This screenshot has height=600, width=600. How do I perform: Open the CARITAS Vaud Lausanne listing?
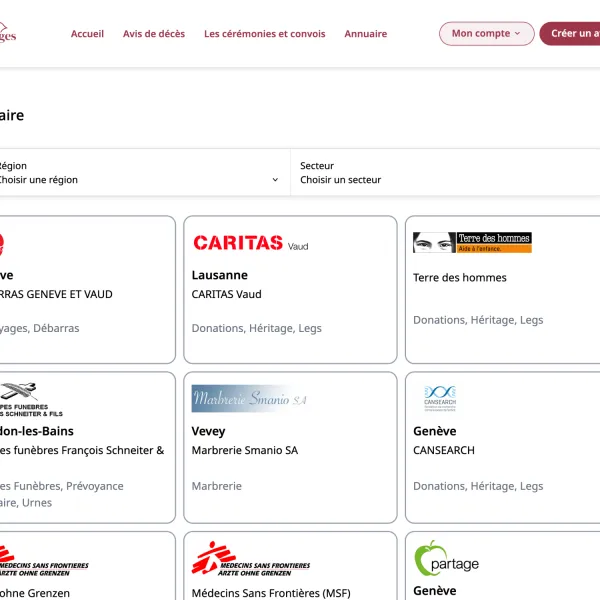[290, 290]
